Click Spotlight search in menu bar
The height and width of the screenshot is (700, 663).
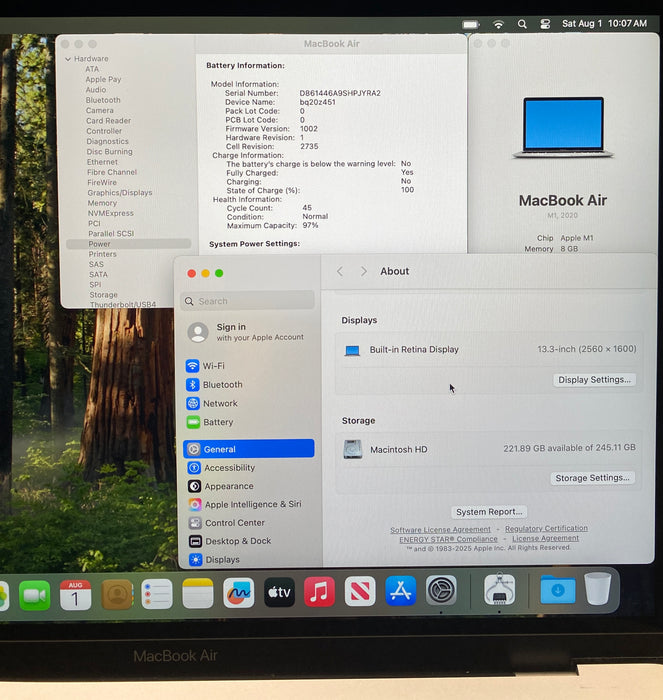522,24
